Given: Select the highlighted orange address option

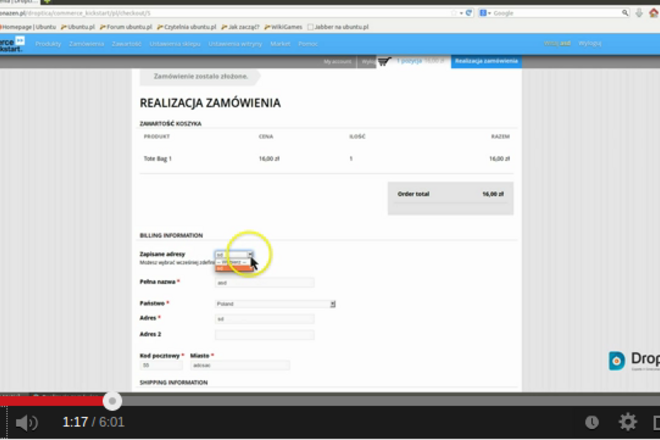Looking at the screenshot, I should click(x=234, y=268).
